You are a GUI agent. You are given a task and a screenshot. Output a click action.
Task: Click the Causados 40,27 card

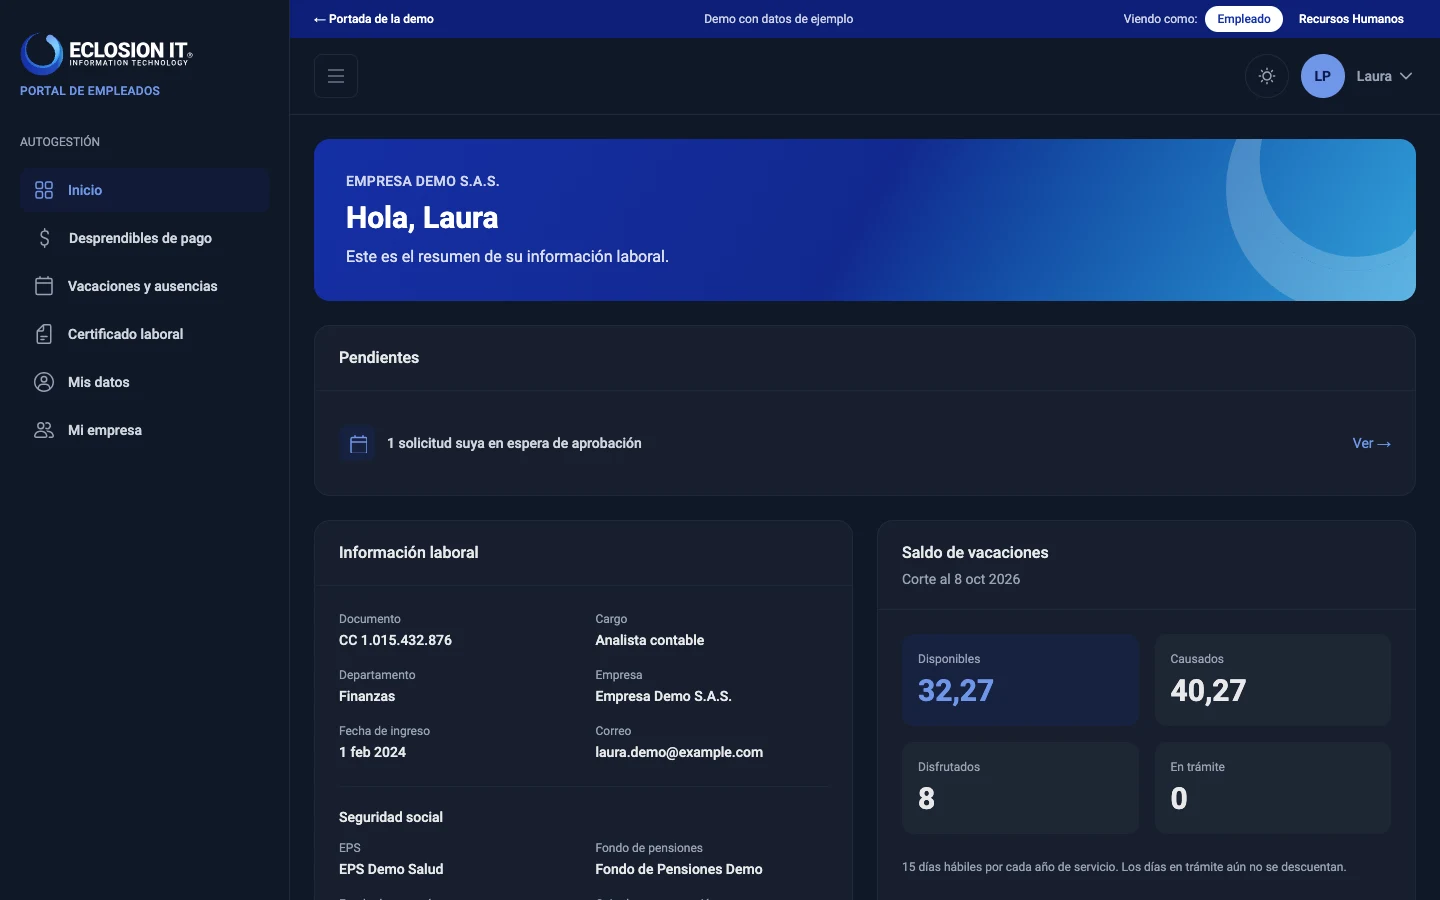[x=1273, y=680]
